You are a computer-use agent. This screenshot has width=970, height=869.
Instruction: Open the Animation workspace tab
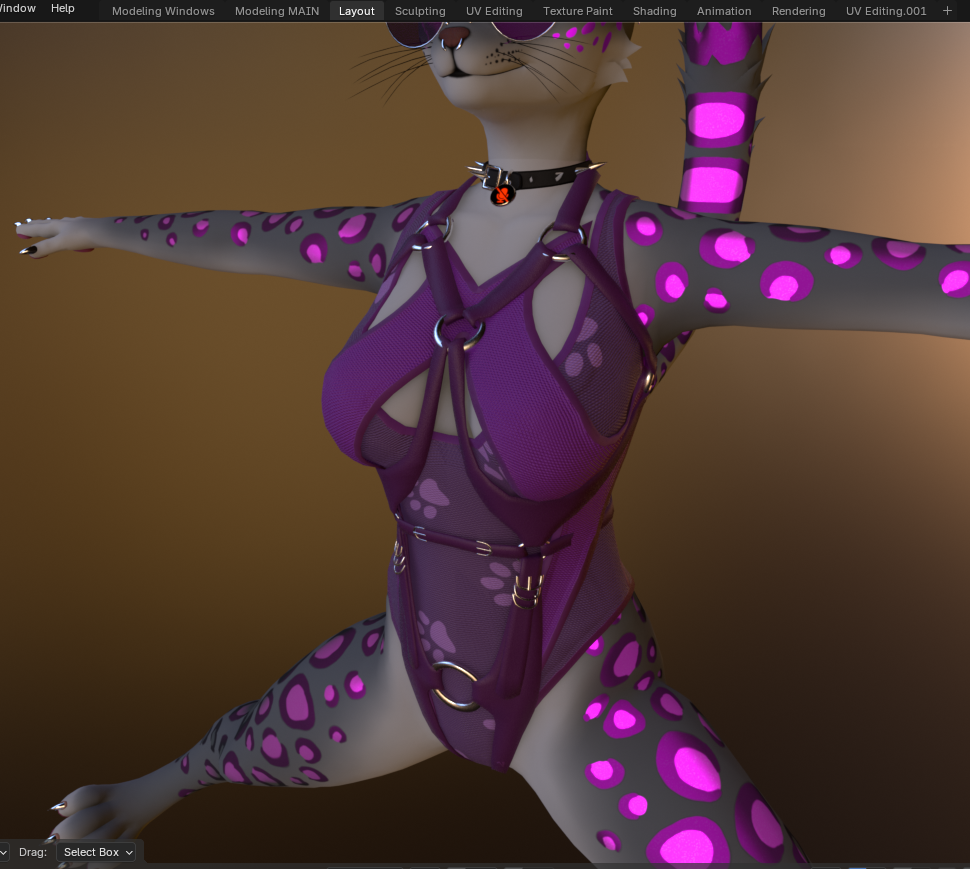(x=724, y=11)
